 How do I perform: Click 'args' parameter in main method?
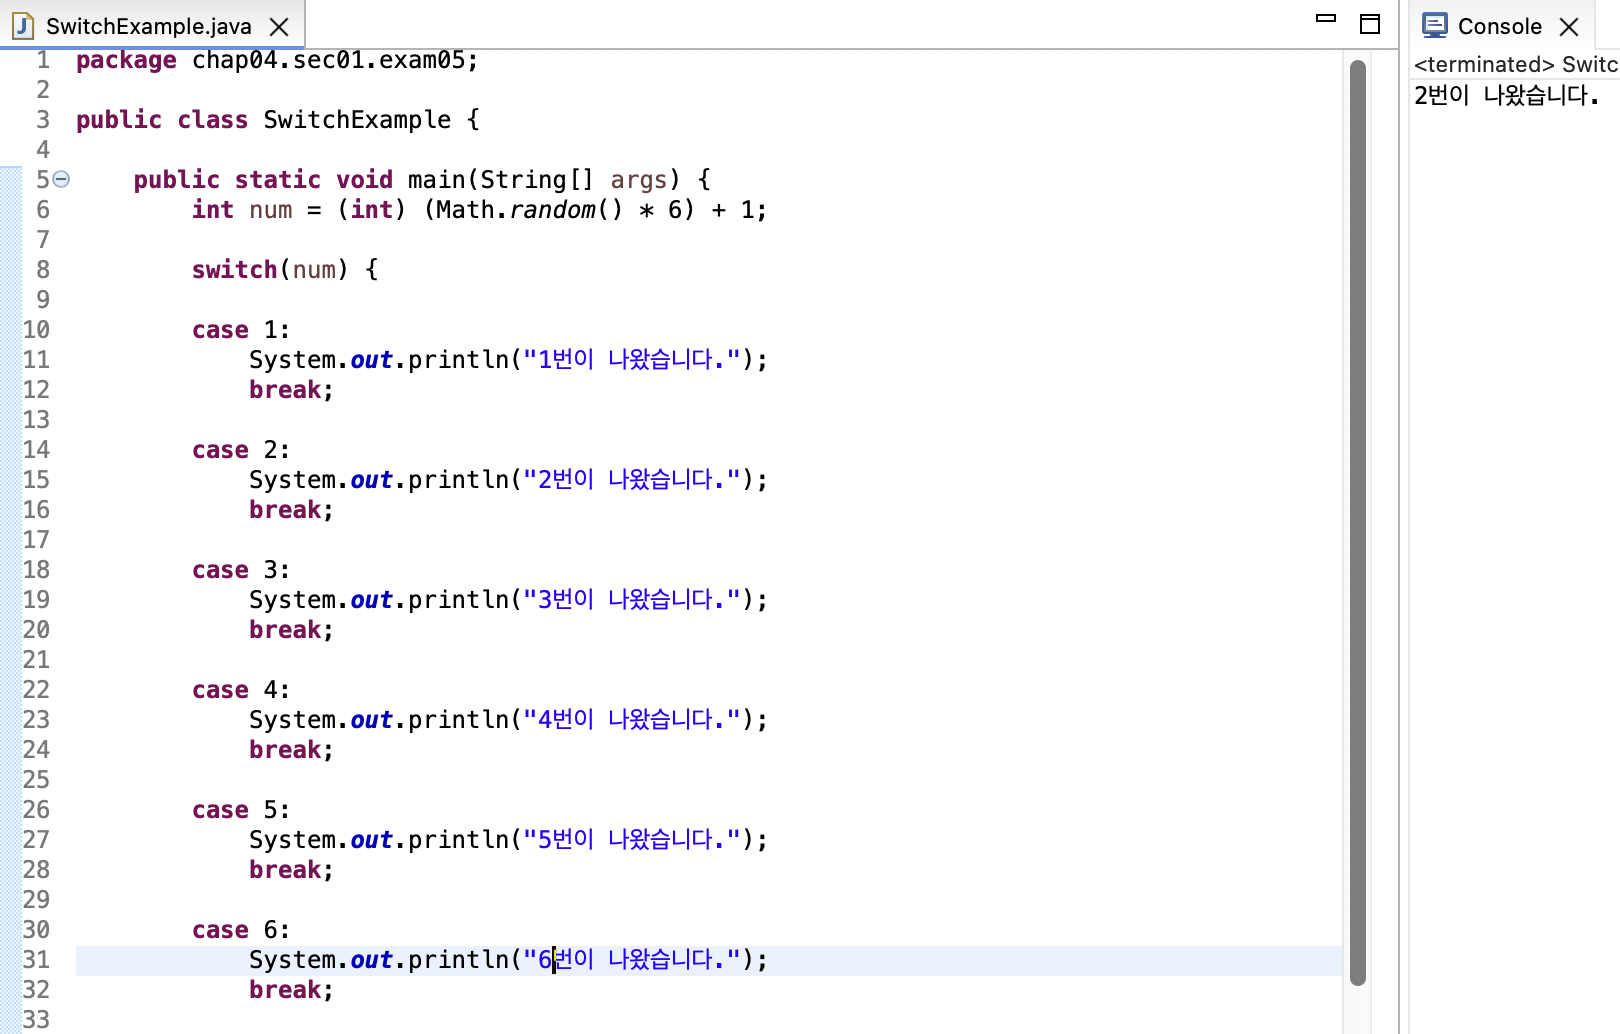pyautogui.click(x=638, y=181)
